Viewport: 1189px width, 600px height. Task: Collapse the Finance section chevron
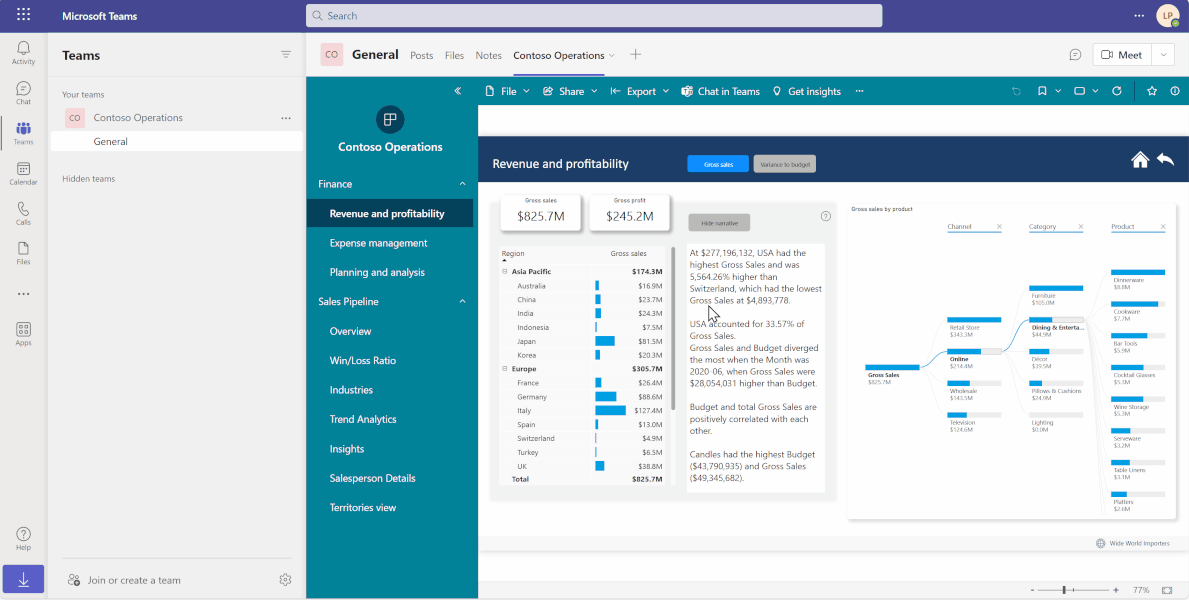click(463, 184)
